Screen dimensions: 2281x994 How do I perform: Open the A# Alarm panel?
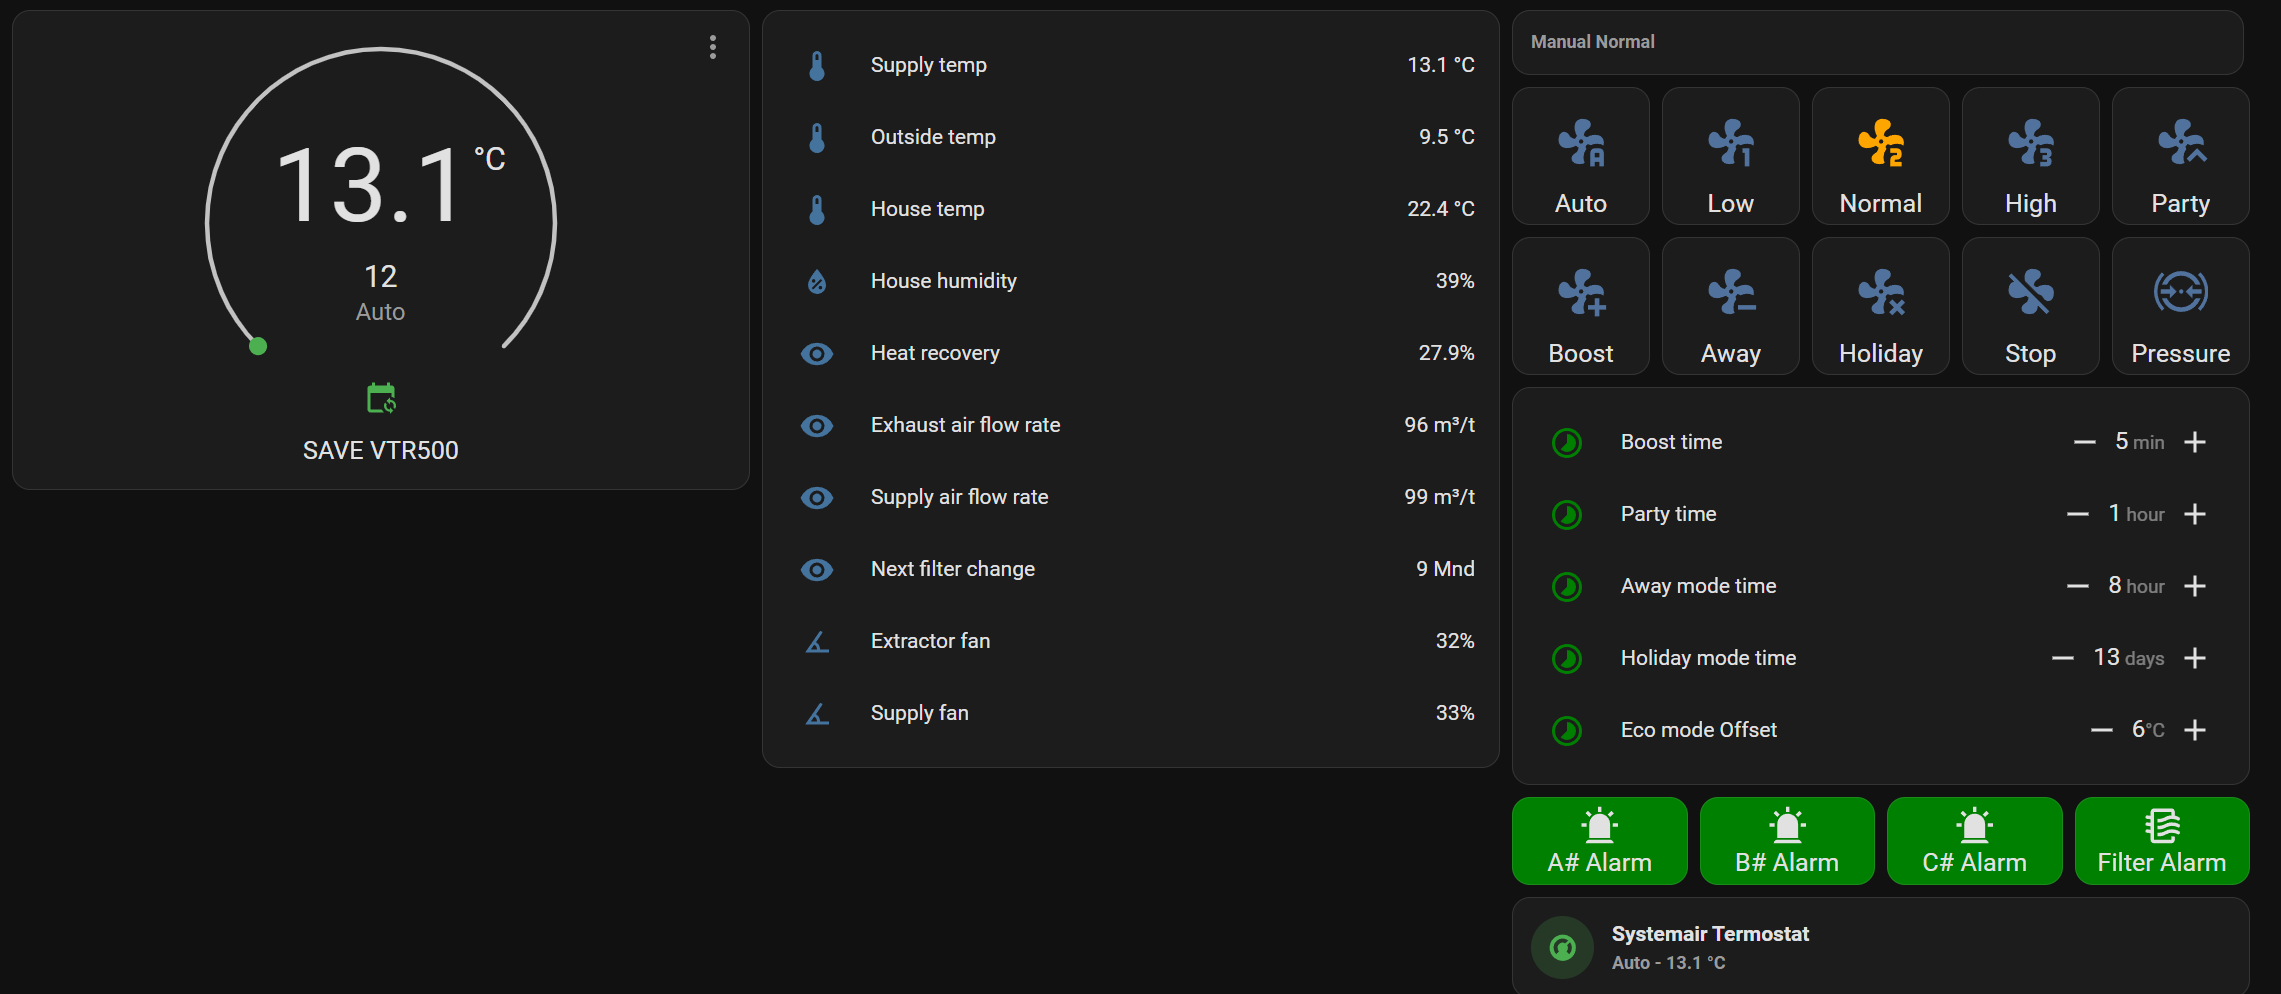tap(1599, 841)
